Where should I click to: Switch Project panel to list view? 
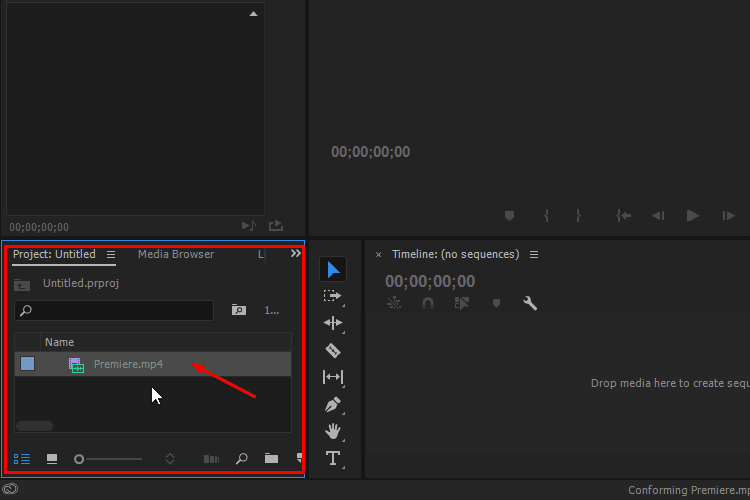22,459
